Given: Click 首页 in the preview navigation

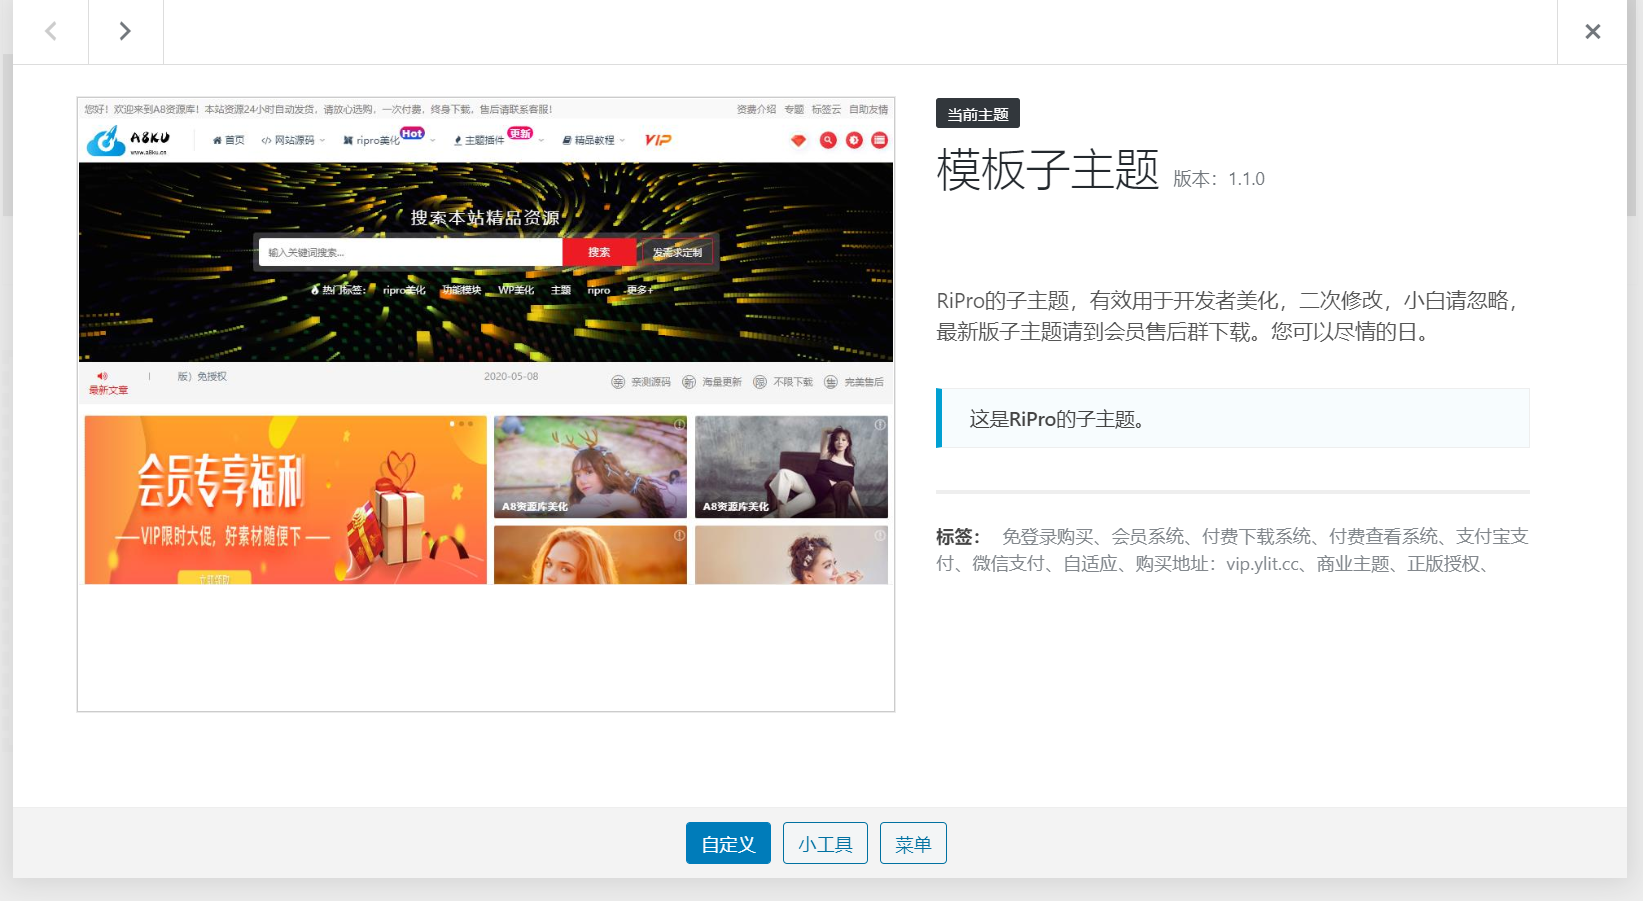Looking at the screenshot, I should (229, 140).
